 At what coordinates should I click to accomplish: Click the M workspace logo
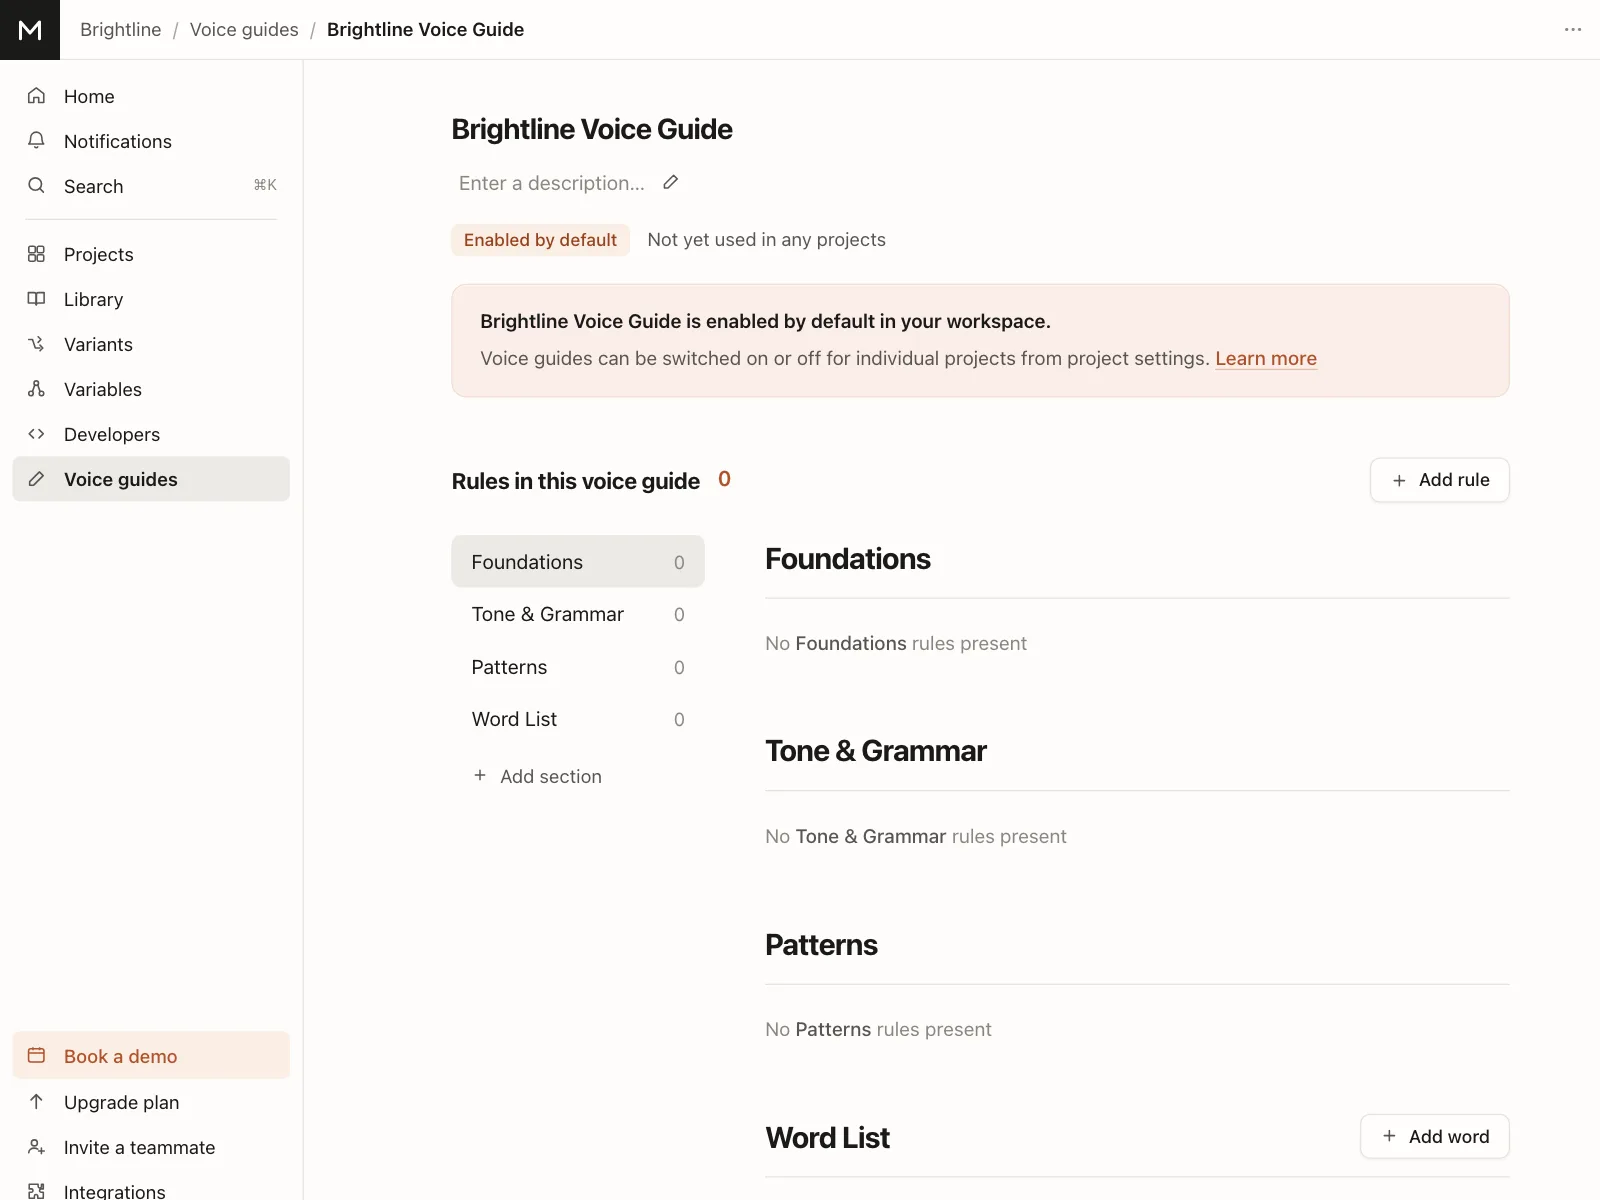pyautogui.click(x=30, y=30)
